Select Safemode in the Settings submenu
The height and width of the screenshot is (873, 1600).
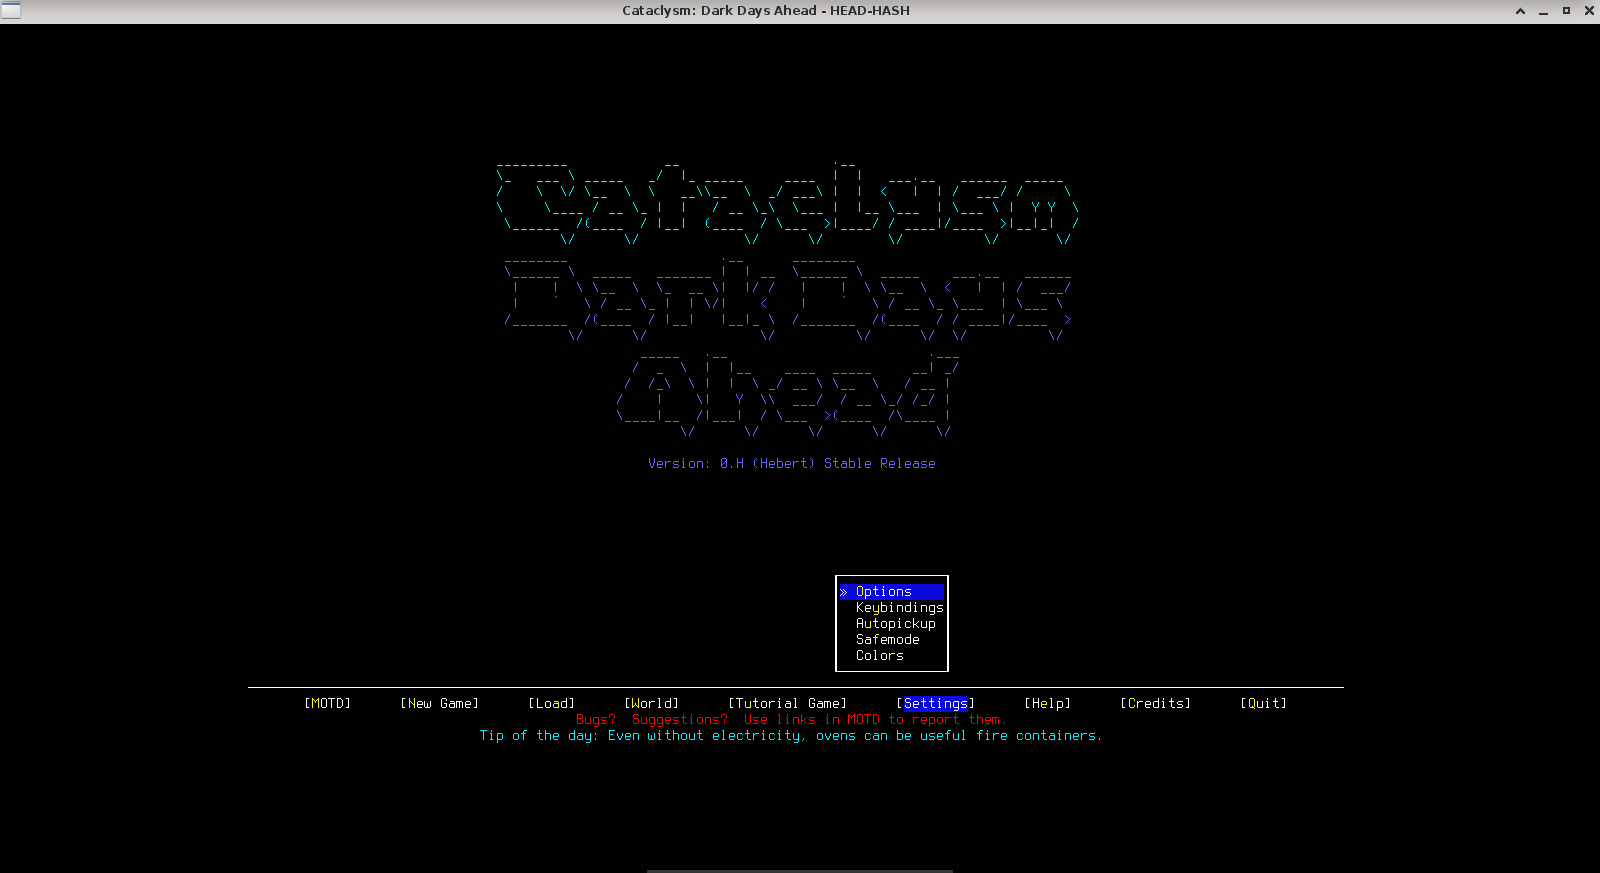tap(887, 640)
